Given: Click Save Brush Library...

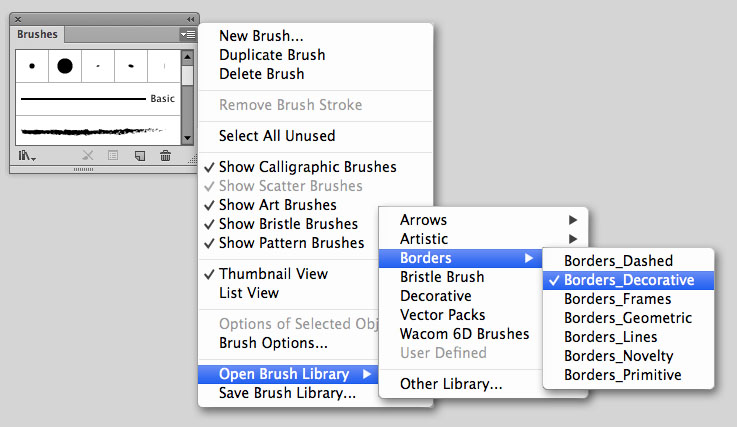Looking at the screenshot, I should click(x=287, y=393).
